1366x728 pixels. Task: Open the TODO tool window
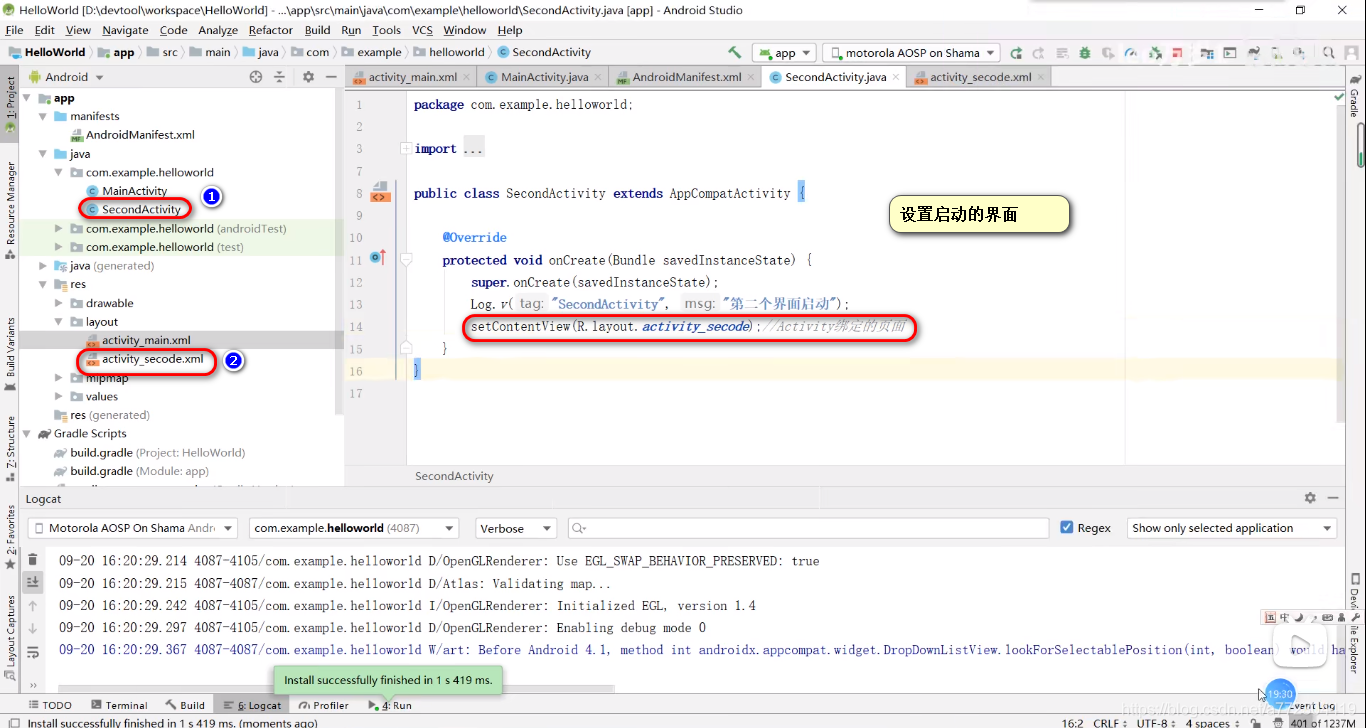pos(50,705)
